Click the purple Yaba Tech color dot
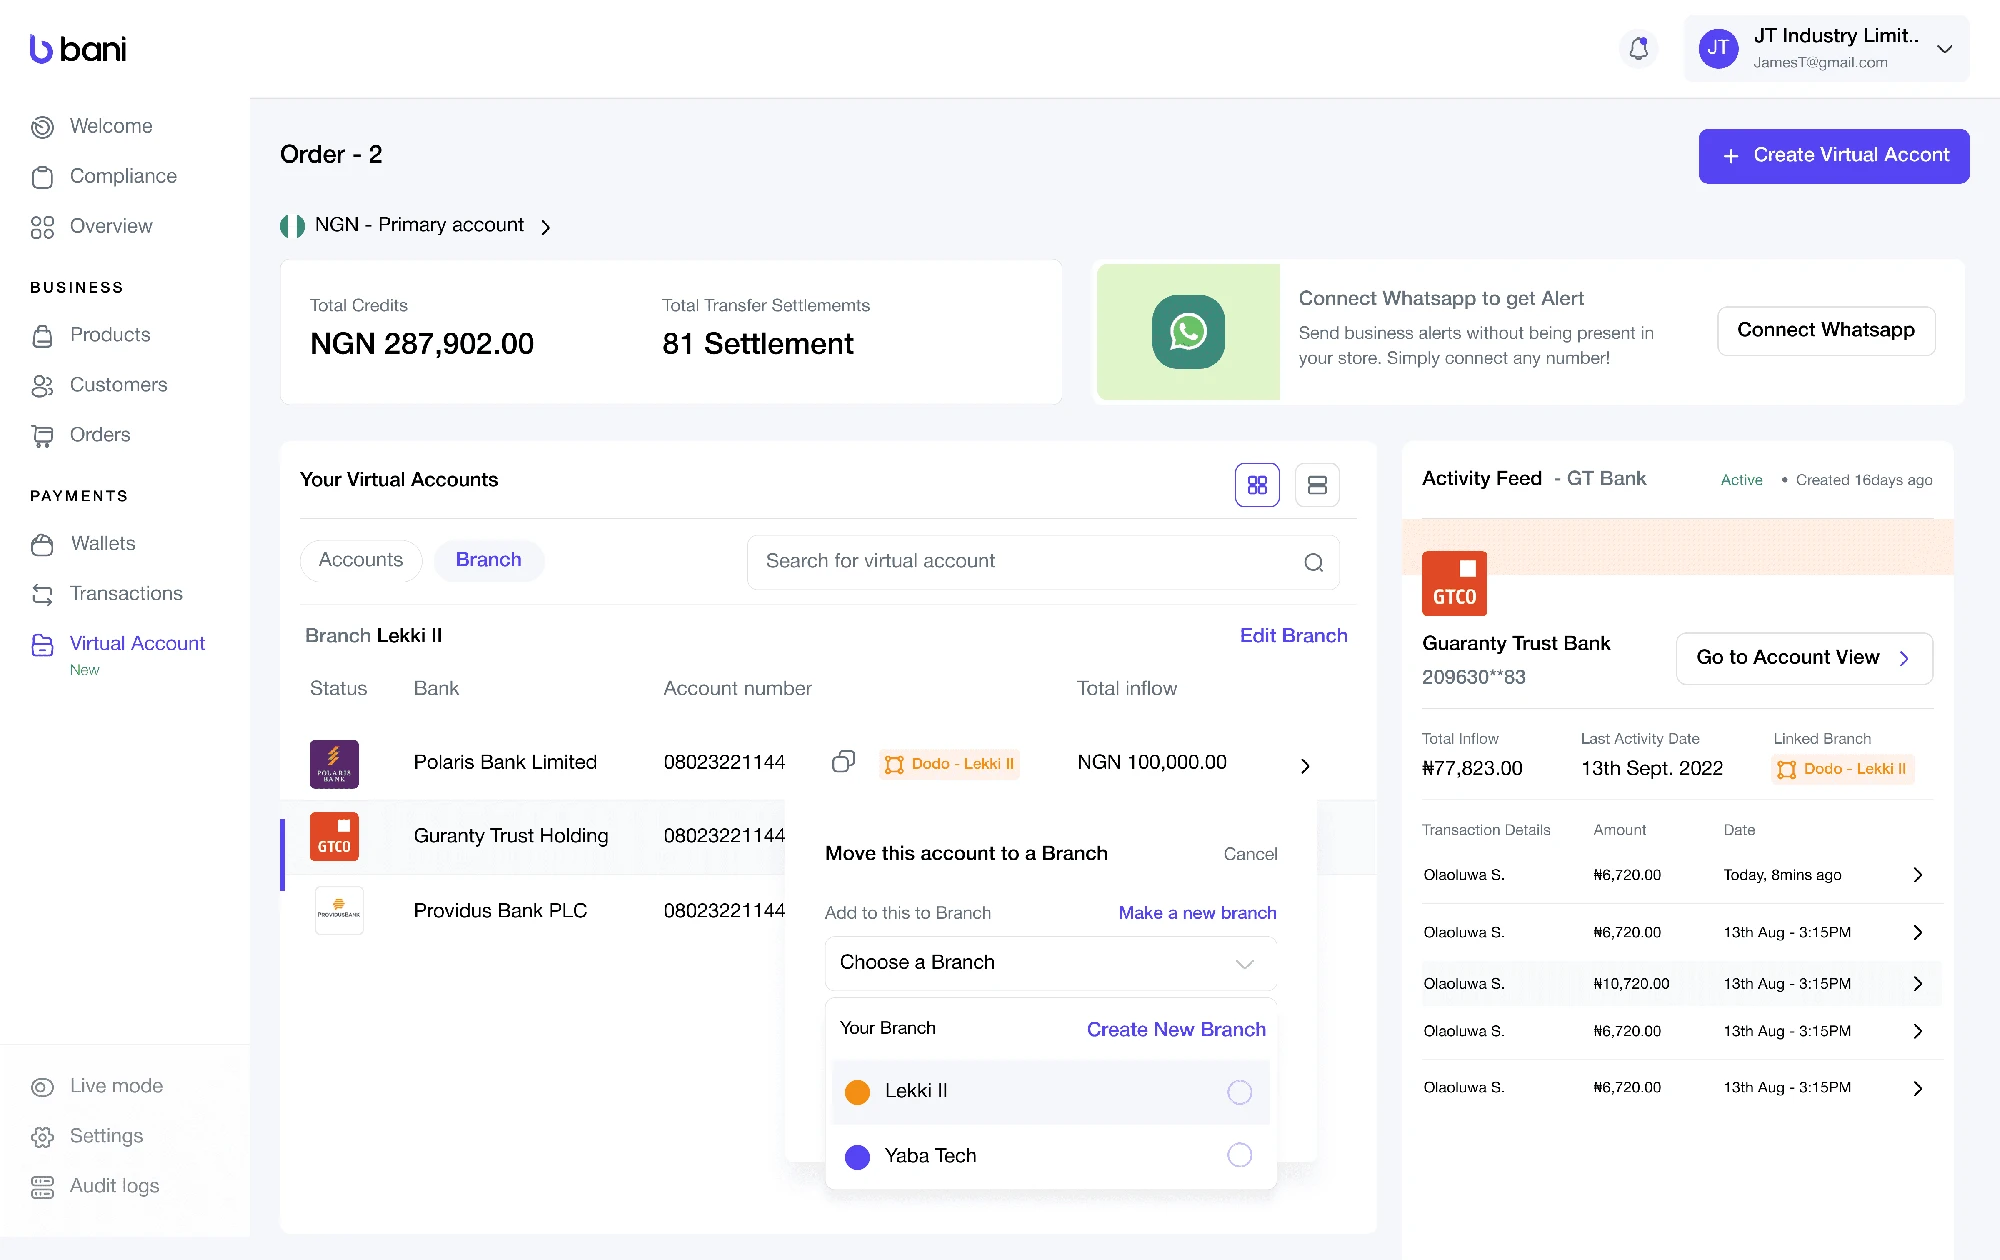This screenshot has height=1260, width=2000. (x=857, y=1157)
